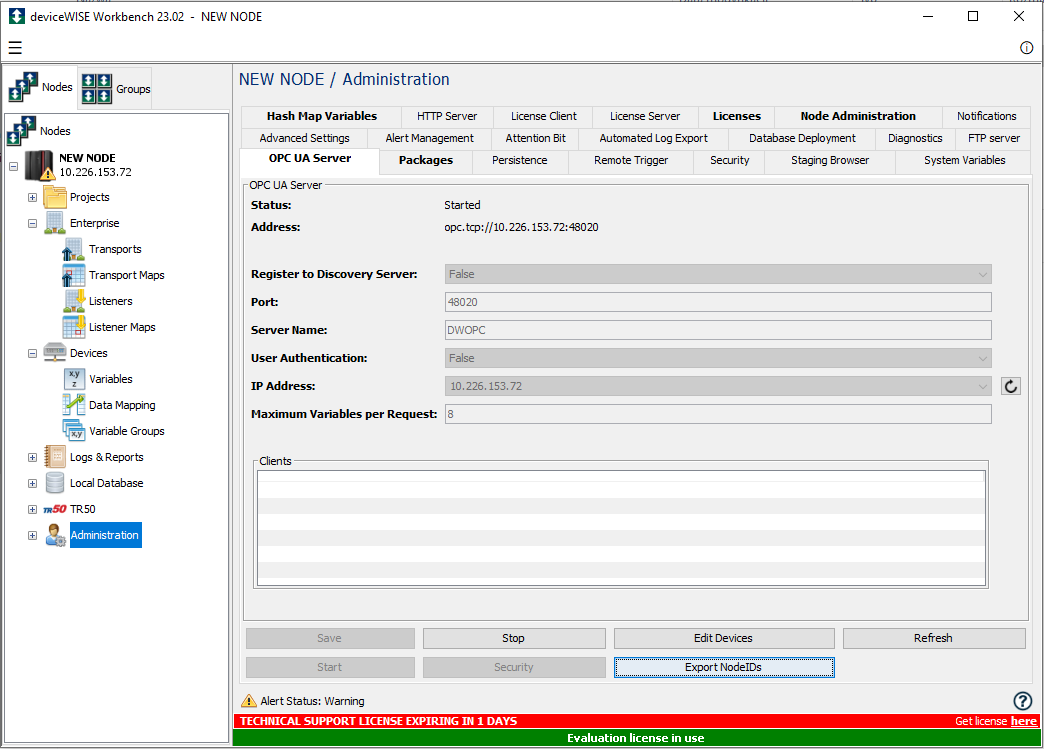Click the Alert Status: Warning text

(x=312, y=701)
